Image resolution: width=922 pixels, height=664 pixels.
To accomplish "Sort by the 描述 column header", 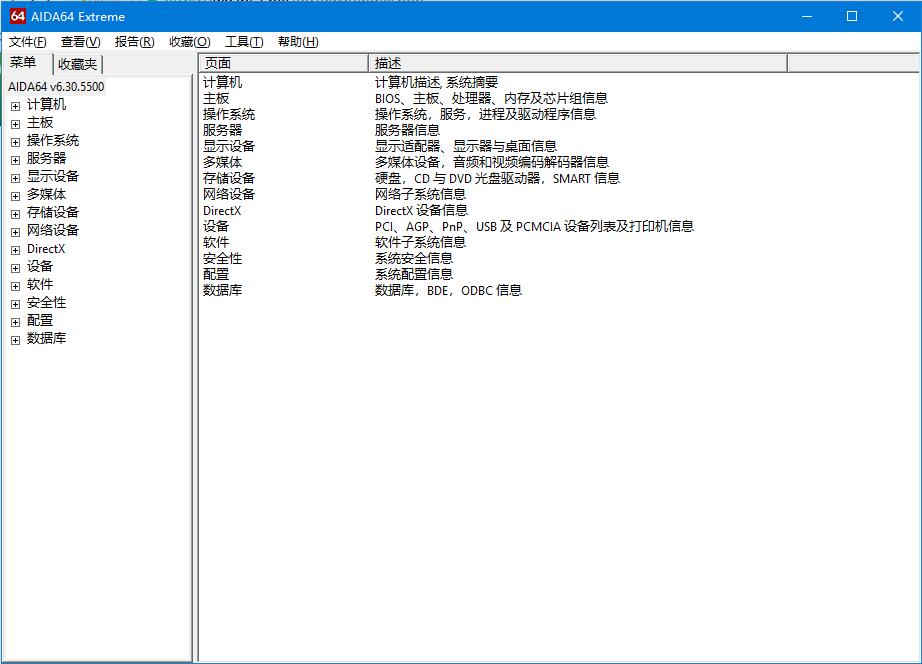I will coord(578,63).
